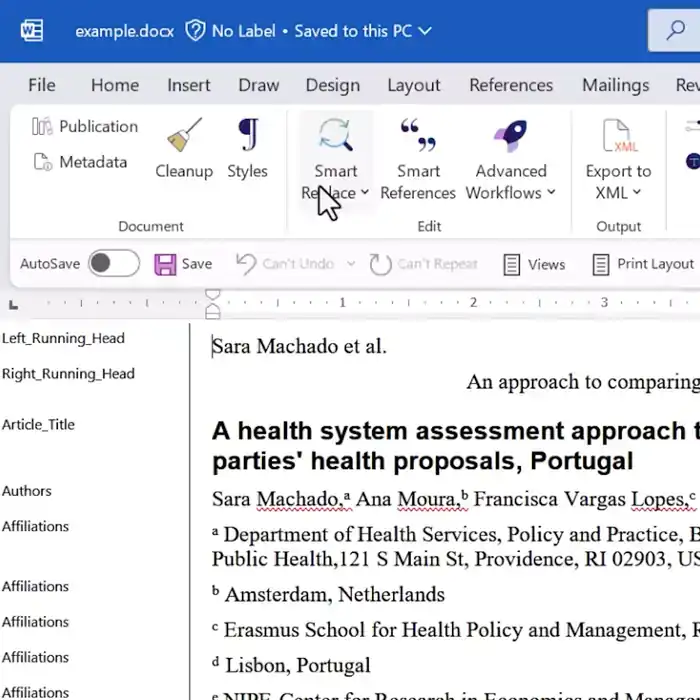Click the Publication icon in Document group

click(x=42, y=126)
